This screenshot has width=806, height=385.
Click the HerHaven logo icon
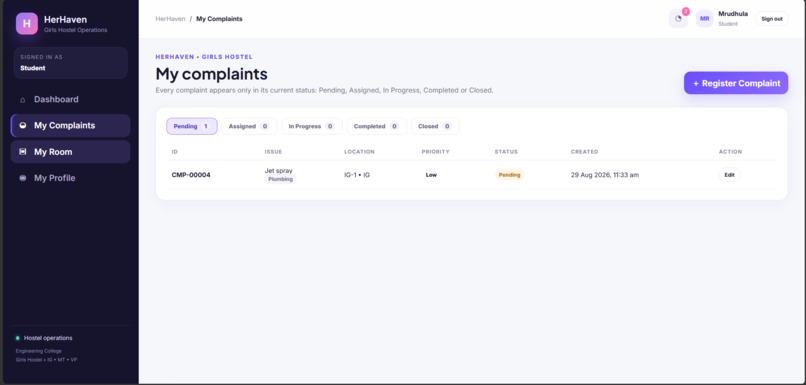pos(27,24)
